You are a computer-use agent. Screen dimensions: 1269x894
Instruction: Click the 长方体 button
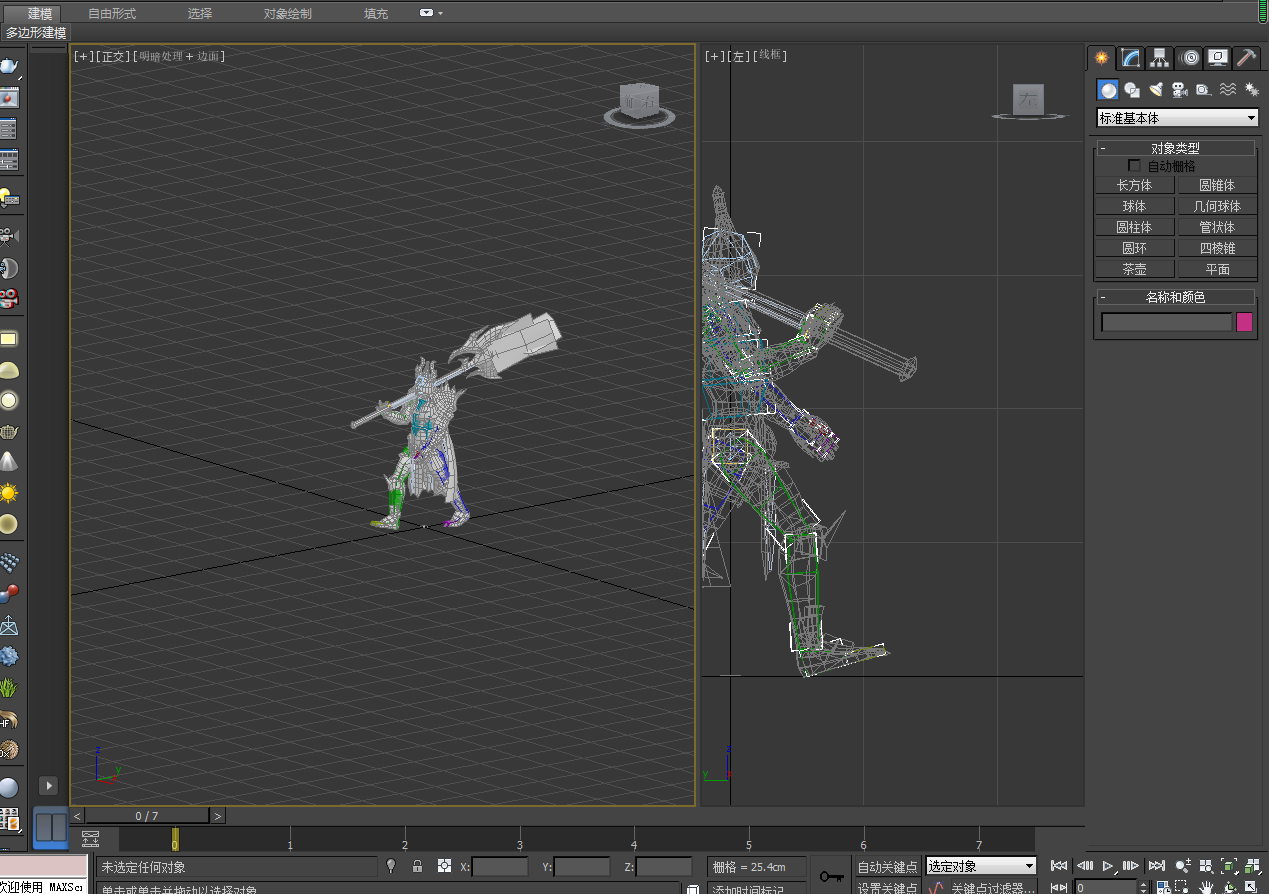click(x=1134, y=185)
